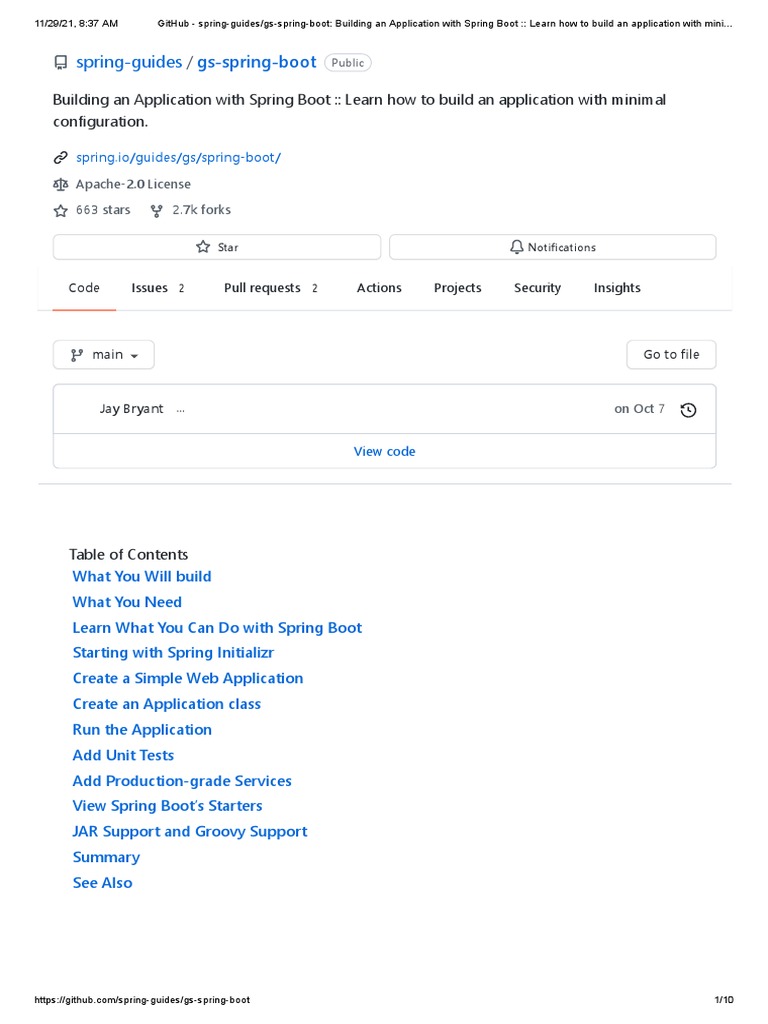Image resolution: width=768 pixels, height=1024 pixels.
Task: Open commit history clock icon
Action: click(688, 410)
